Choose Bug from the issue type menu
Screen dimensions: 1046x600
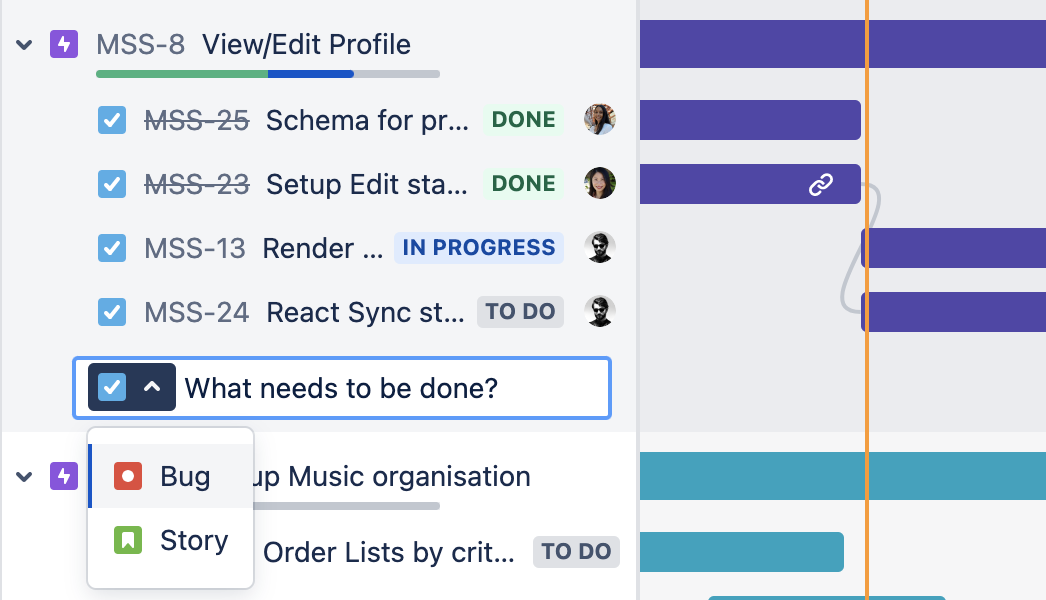tap(185, 476)
